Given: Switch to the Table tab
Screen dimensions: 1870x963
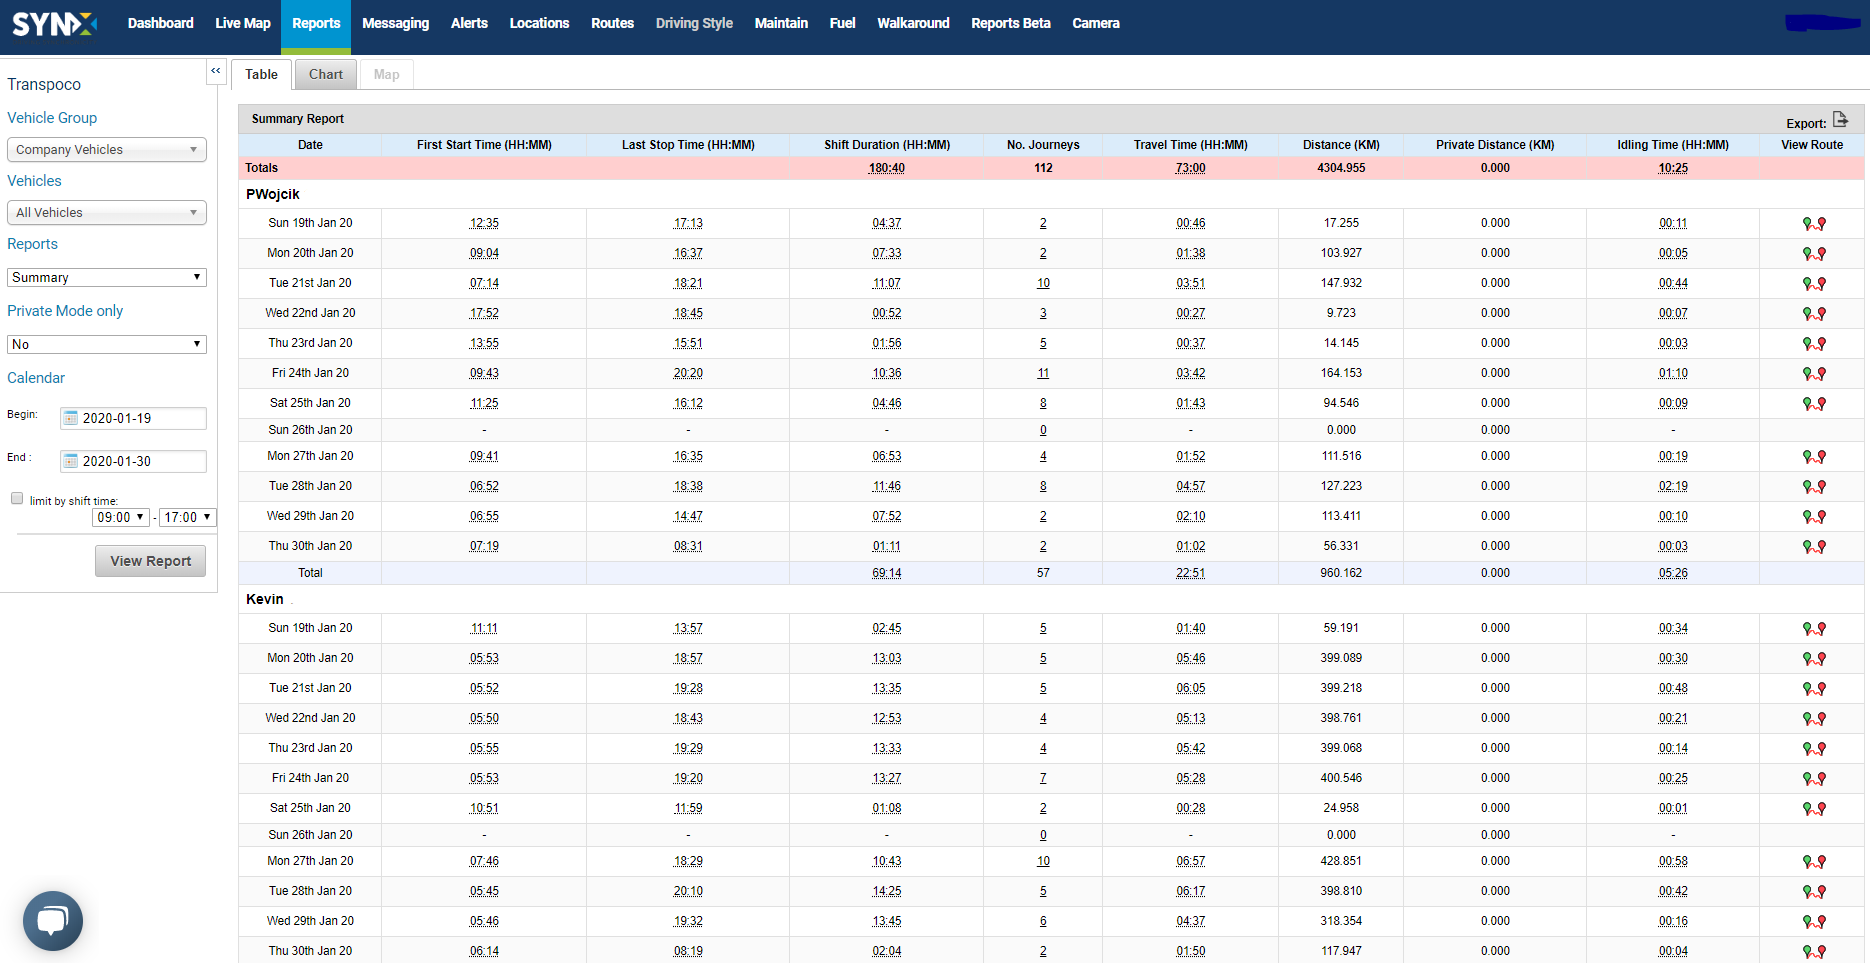Looking at the screenshot, I should pos(262,74).
